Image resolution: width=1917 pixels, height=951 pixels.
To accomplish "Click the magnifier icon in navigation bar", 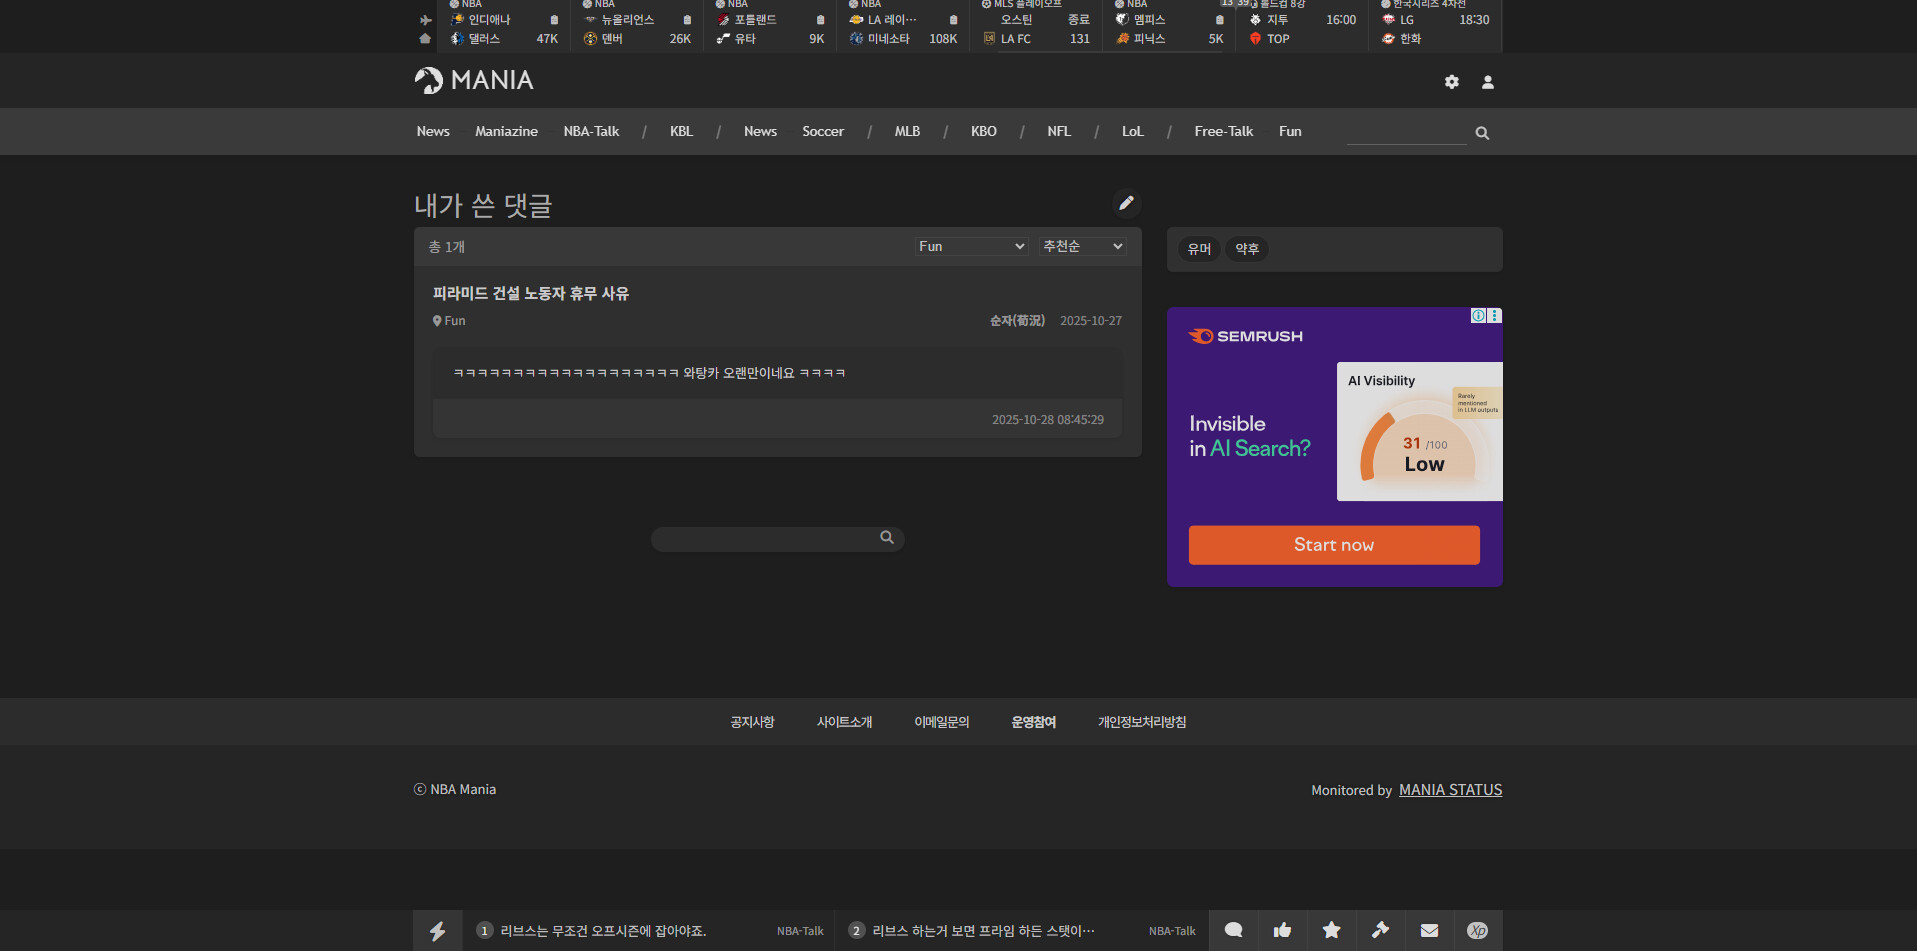I will click(x=1482, y=133).
